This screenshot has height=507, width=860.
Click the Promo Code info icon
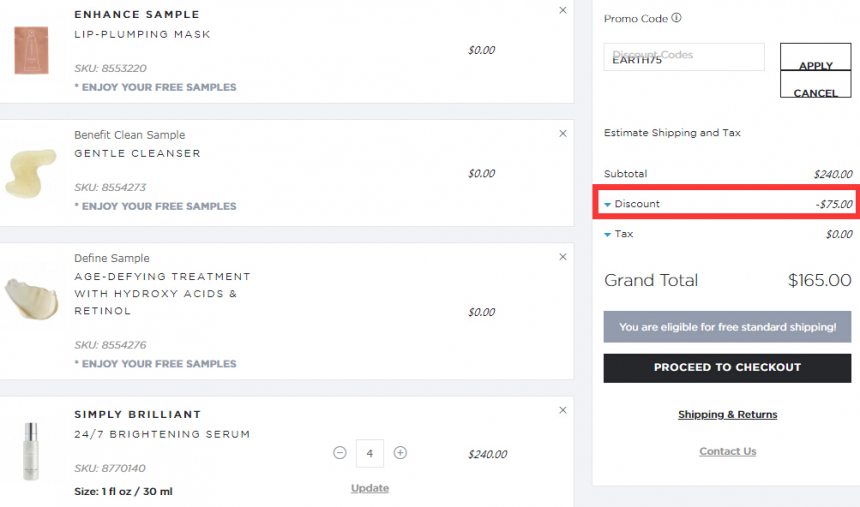pyautogui.click(x=677, y=18)
